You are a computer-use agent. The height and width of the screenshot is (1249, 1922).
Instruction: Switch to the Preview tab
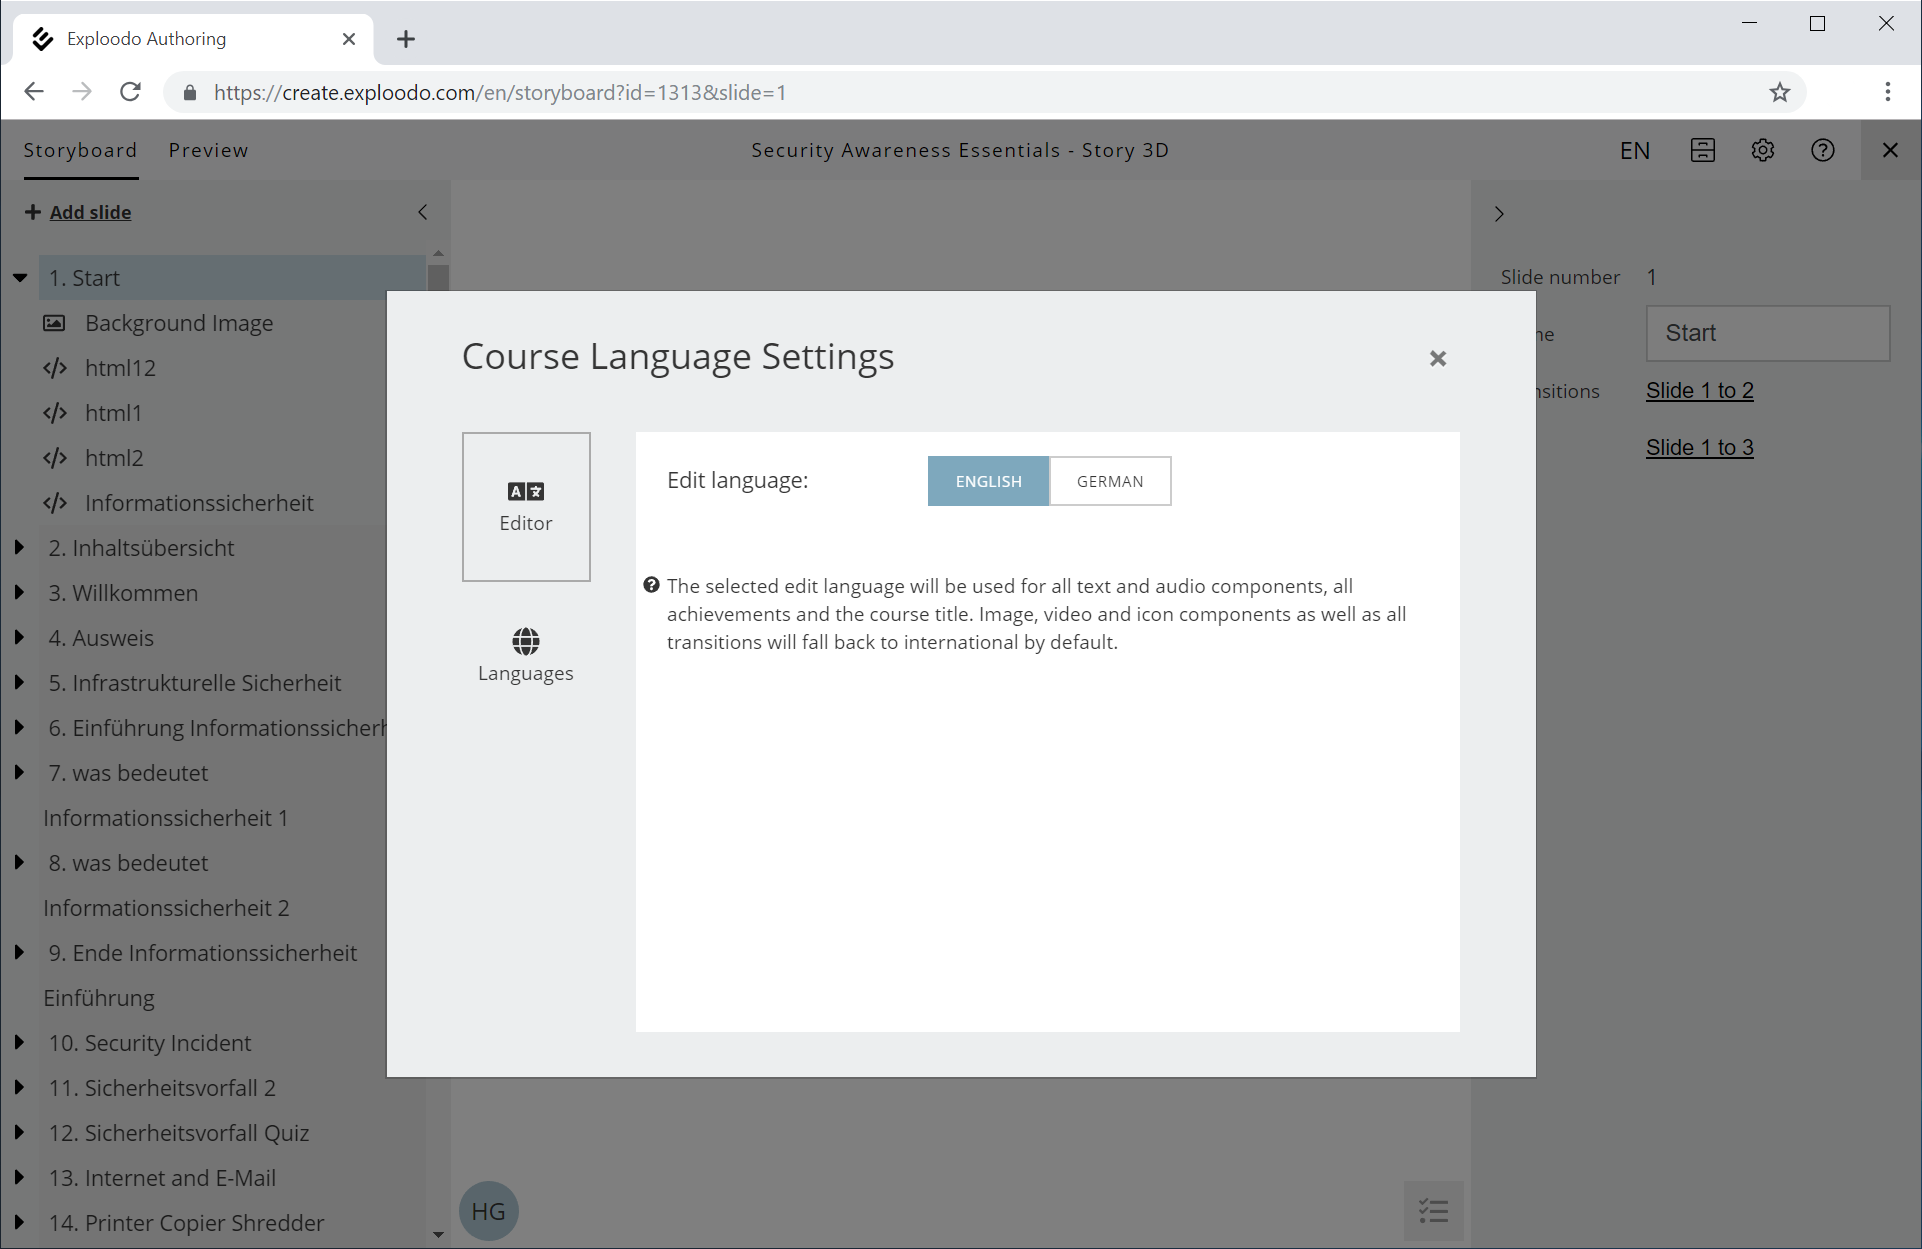[x=208, y=150]
